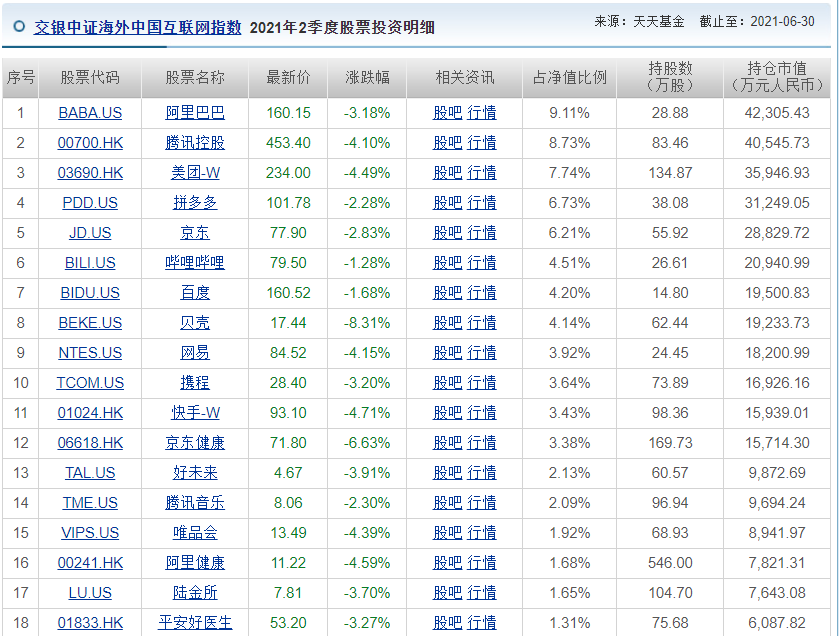Screen dimensions: 839x636
Task: Open 行情 link in the JD.US row
Action: (x=482, y=233)
